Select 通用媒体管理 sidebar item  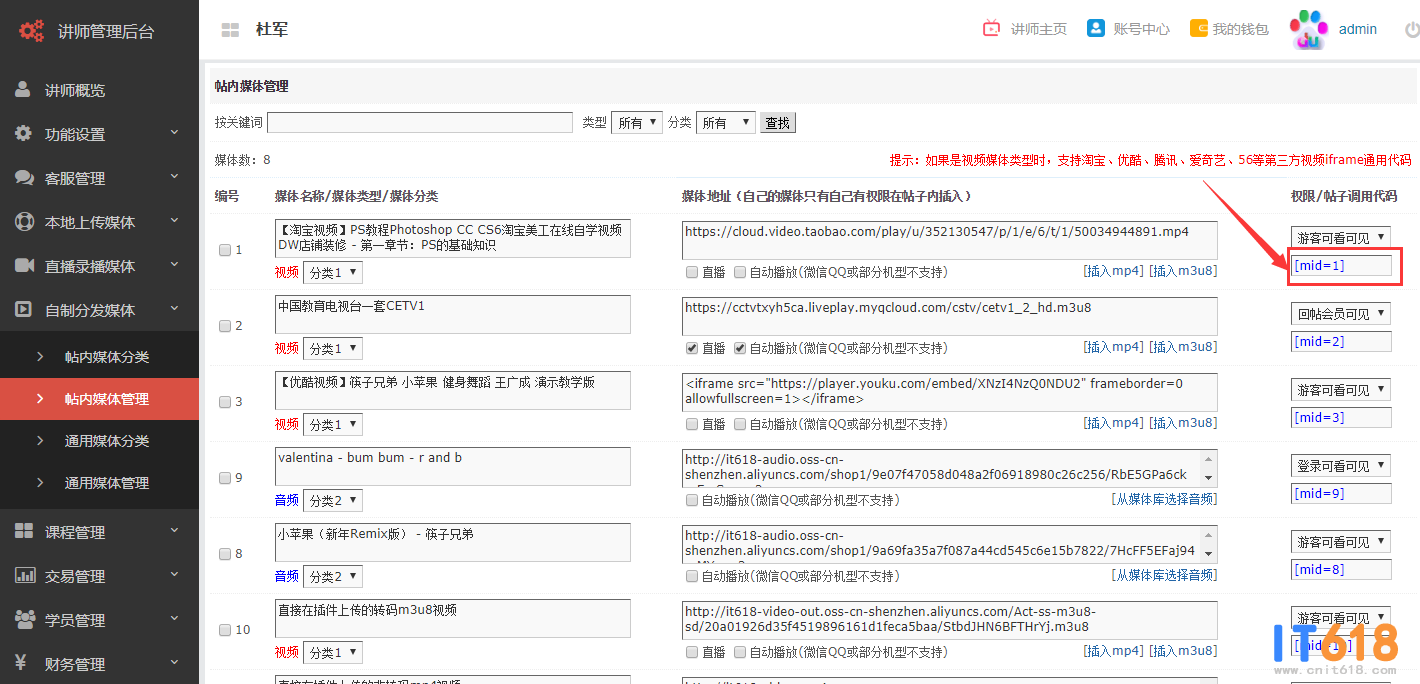tap(107, 483)
